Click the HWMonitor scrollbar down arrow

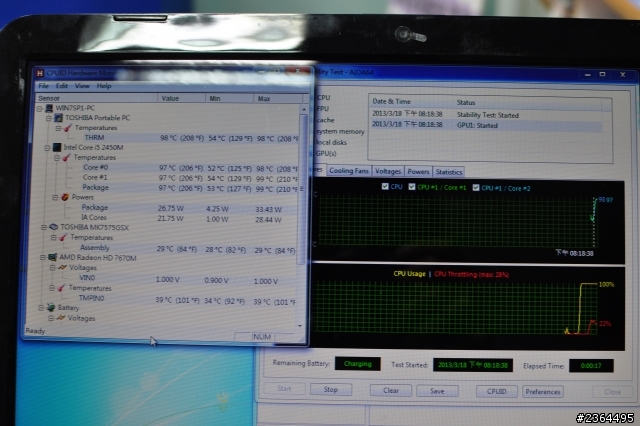300,326
